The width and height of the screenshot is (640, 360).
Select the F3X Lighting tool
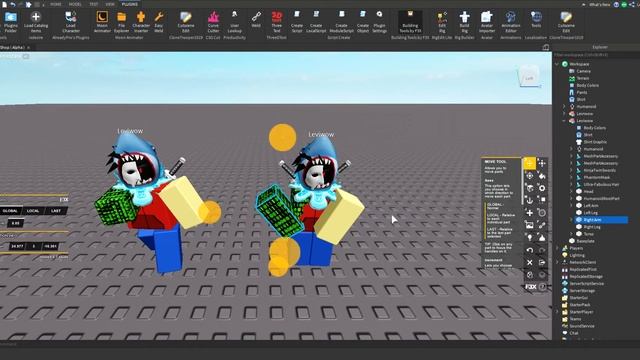[x=529, y=237]
